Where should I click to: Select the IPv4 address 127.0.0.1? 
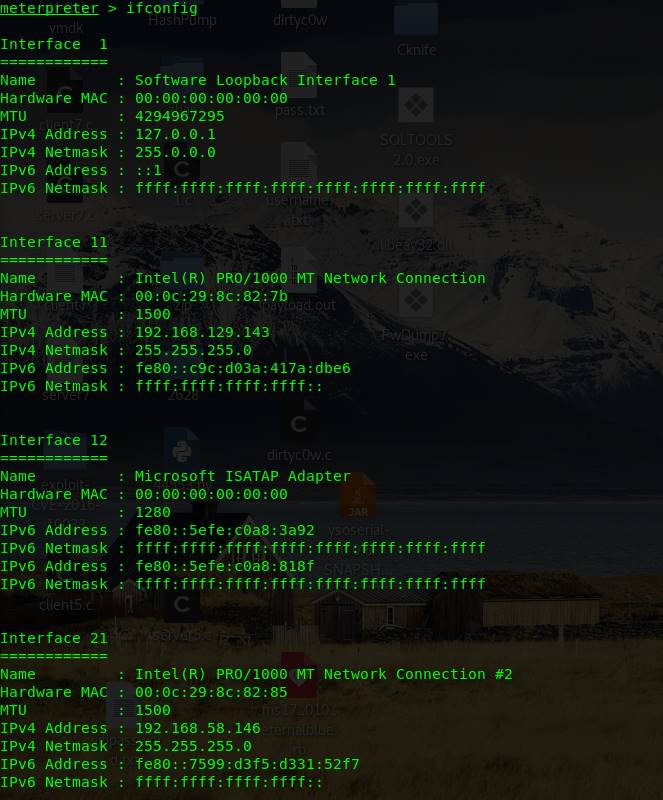(175, 134)
